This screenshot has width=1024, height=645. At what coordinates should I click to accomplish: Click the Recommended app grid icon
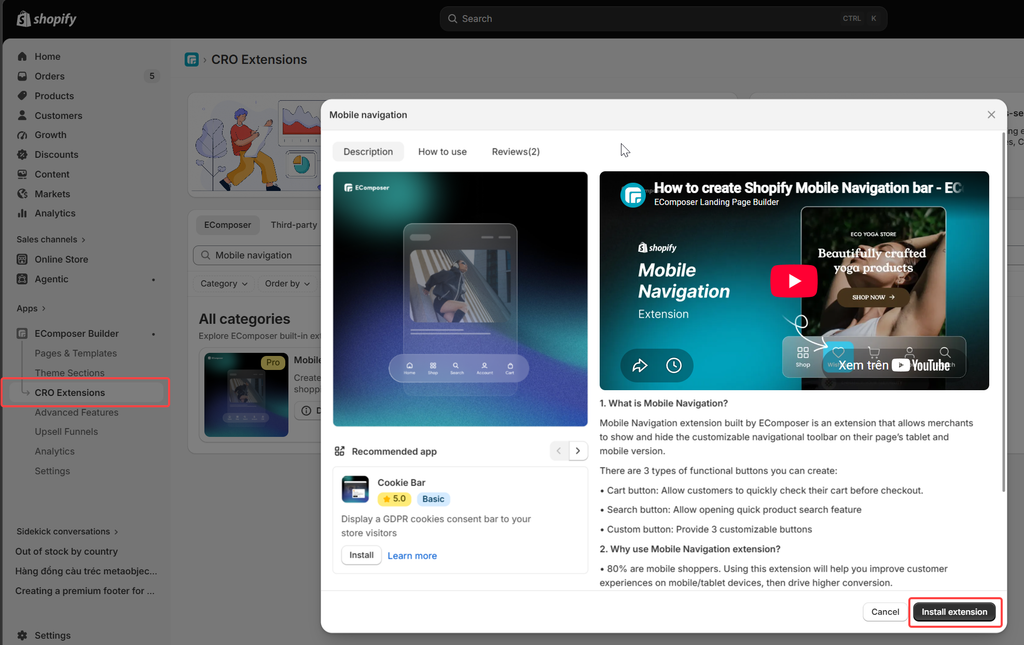[340, 451]
